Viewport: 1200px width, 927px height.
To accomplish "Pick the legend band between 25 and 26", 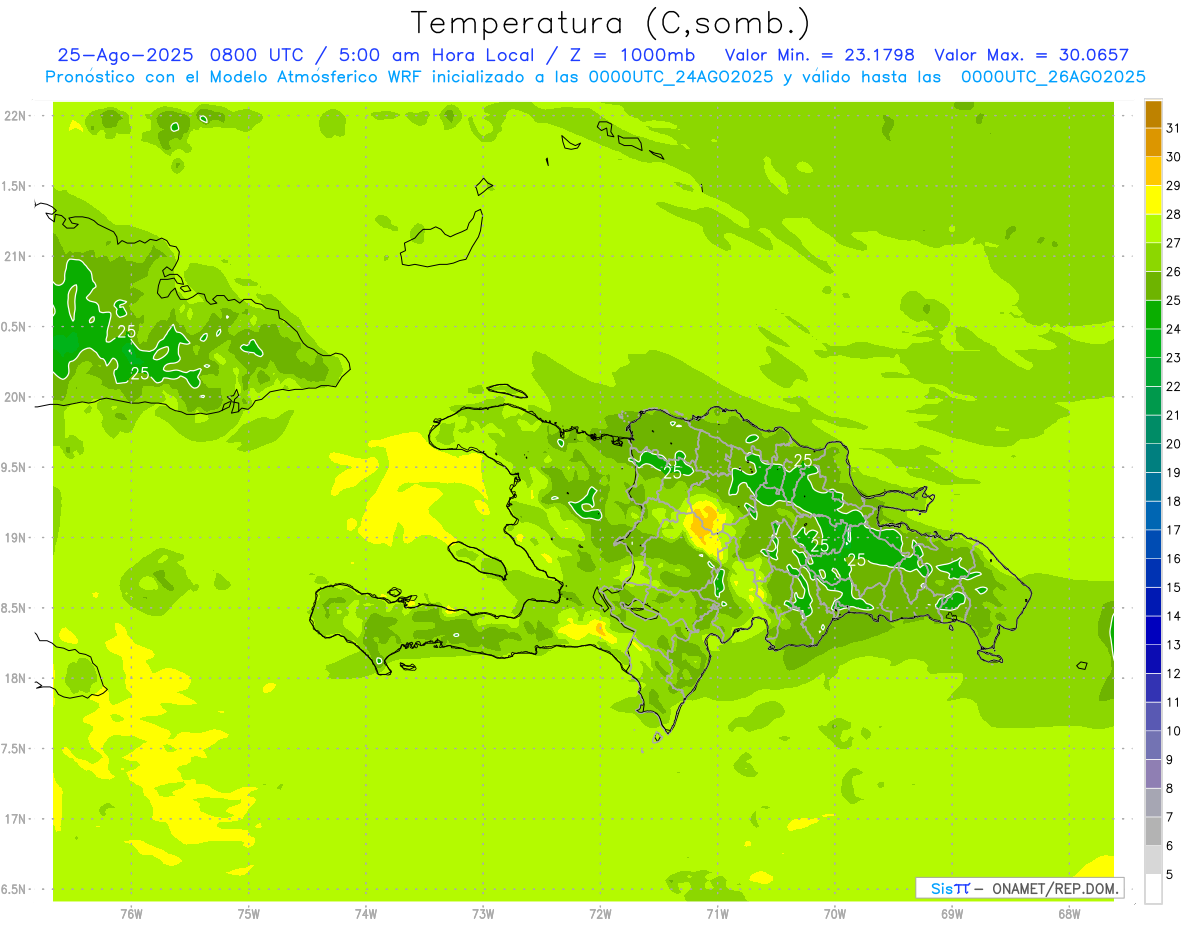I will click(1153, 286).
